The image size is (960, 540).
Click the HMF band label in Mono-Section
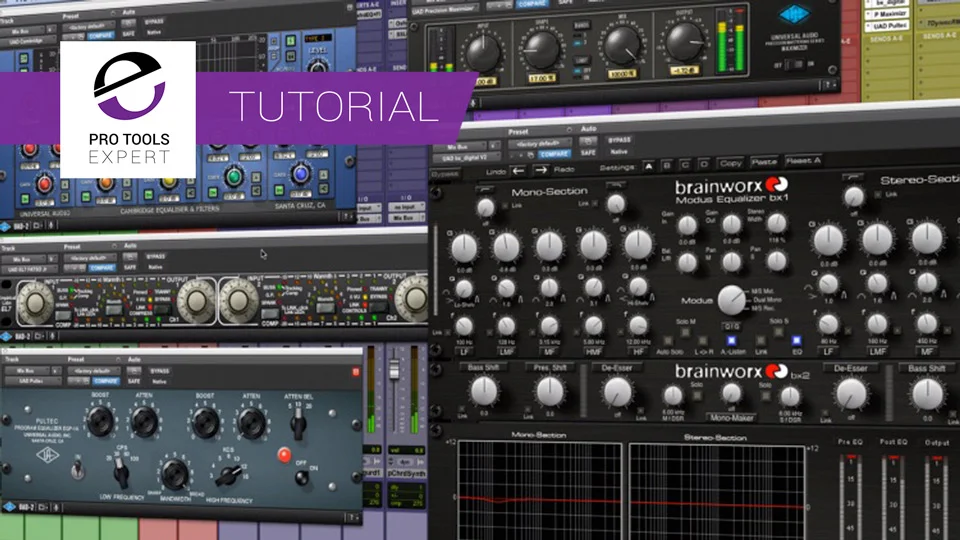[x=593, y=351]
